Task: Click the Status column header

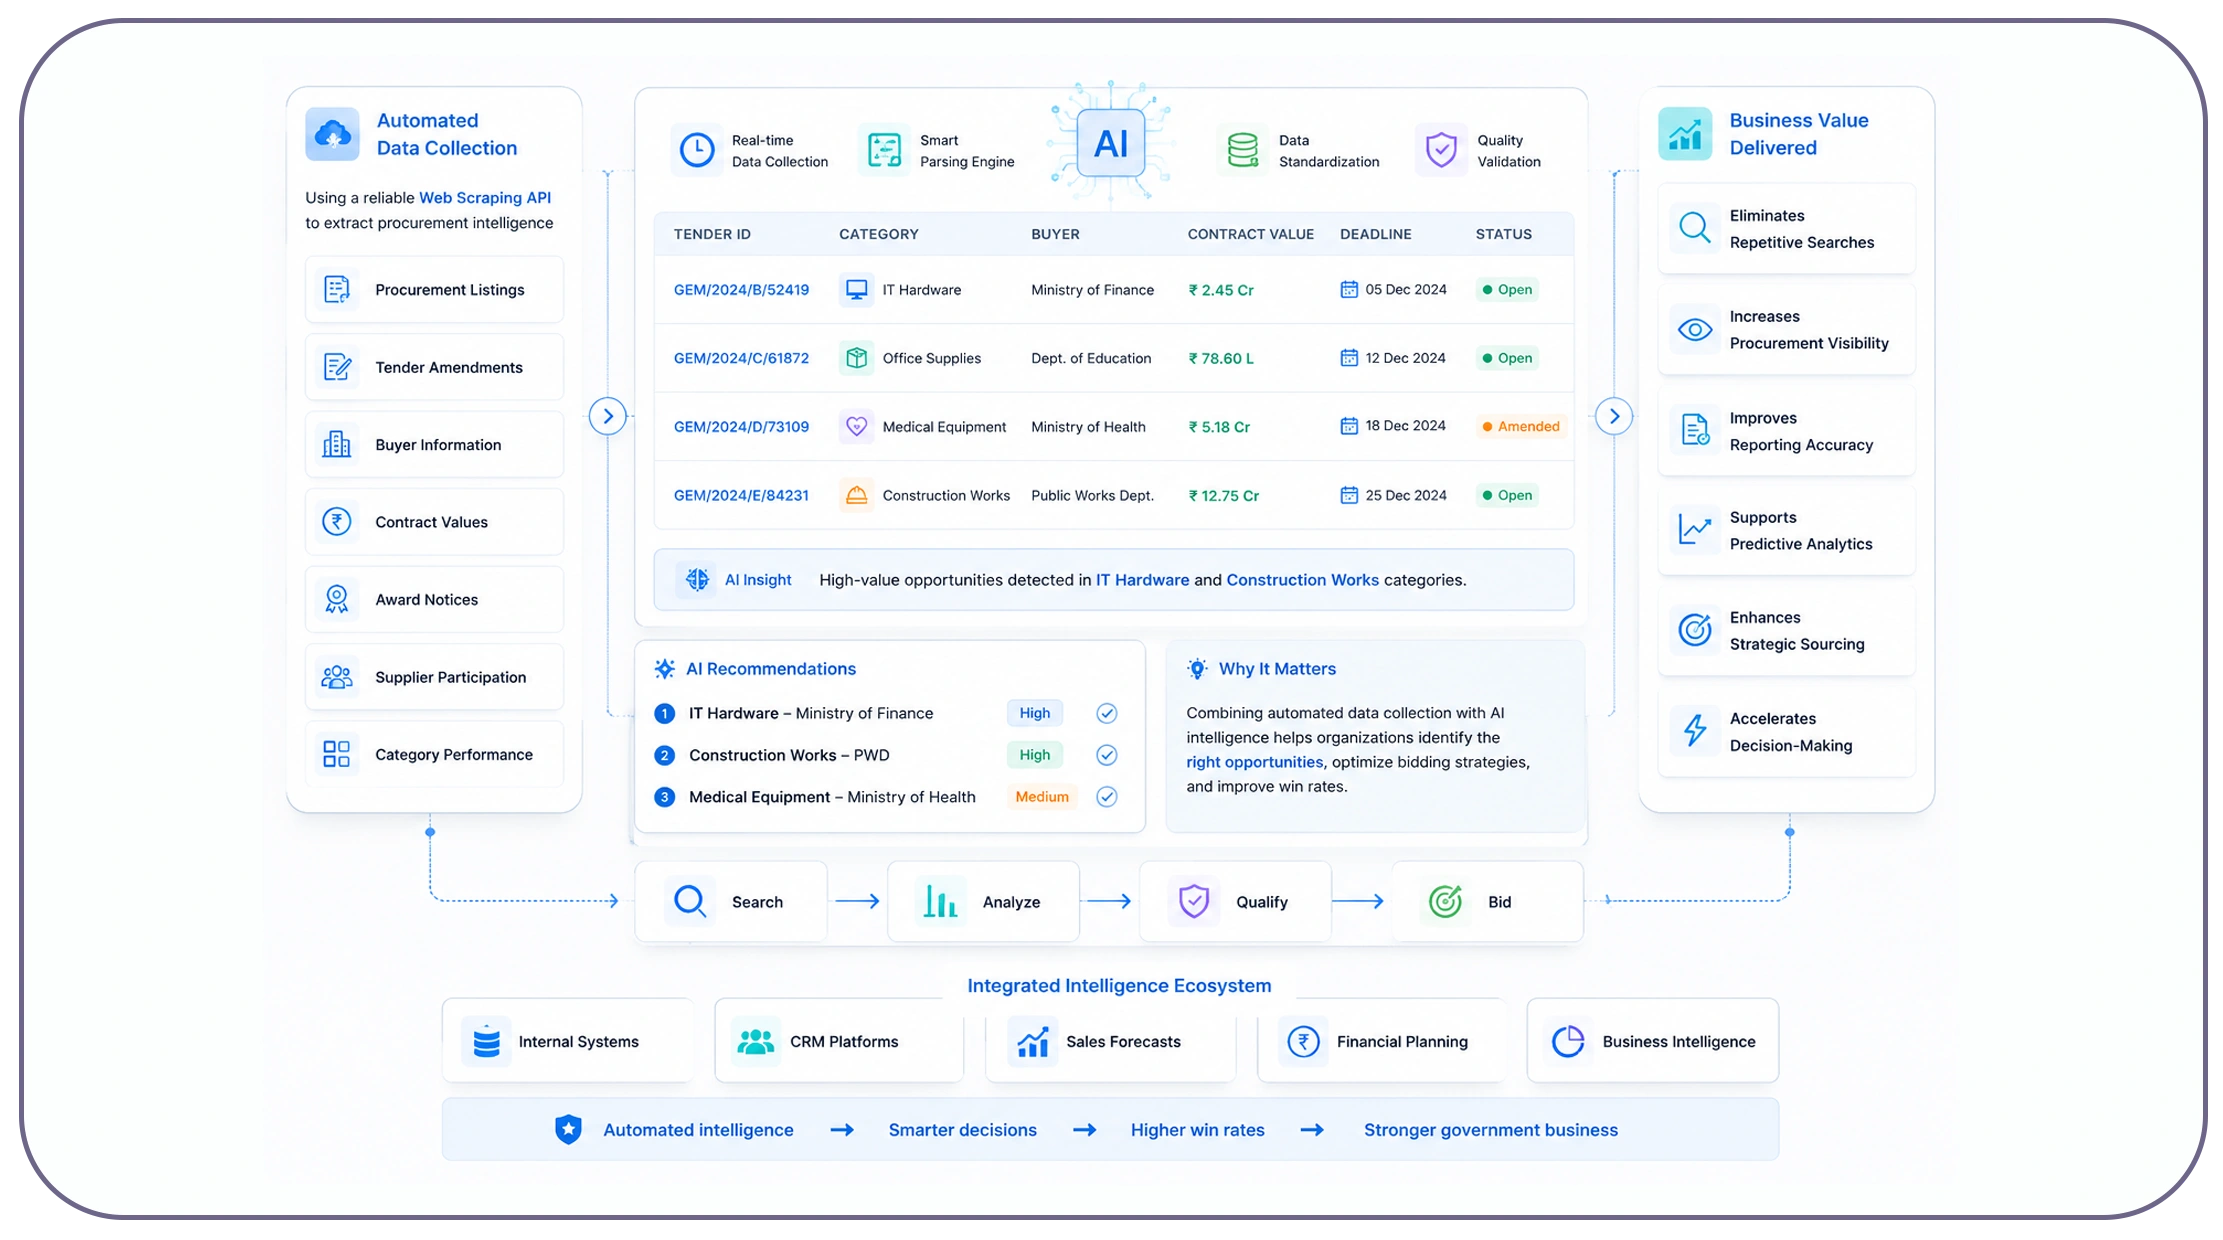Action: click(x=1503, y=234)
